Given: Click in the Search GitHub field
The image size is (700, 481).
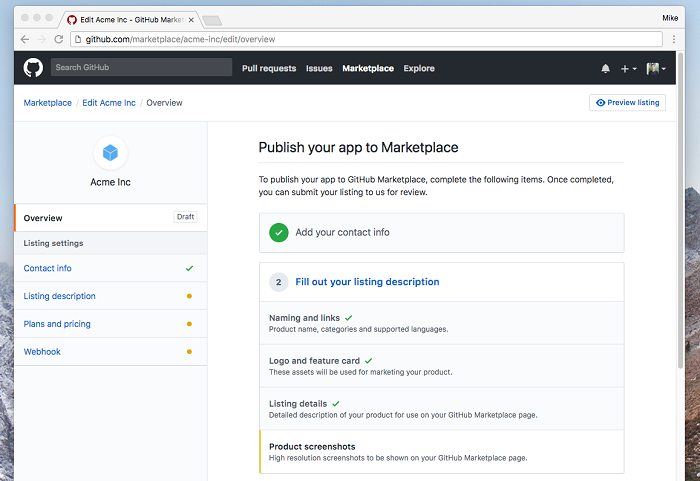Looking at the screenshot, I should (x=142, y=67).
